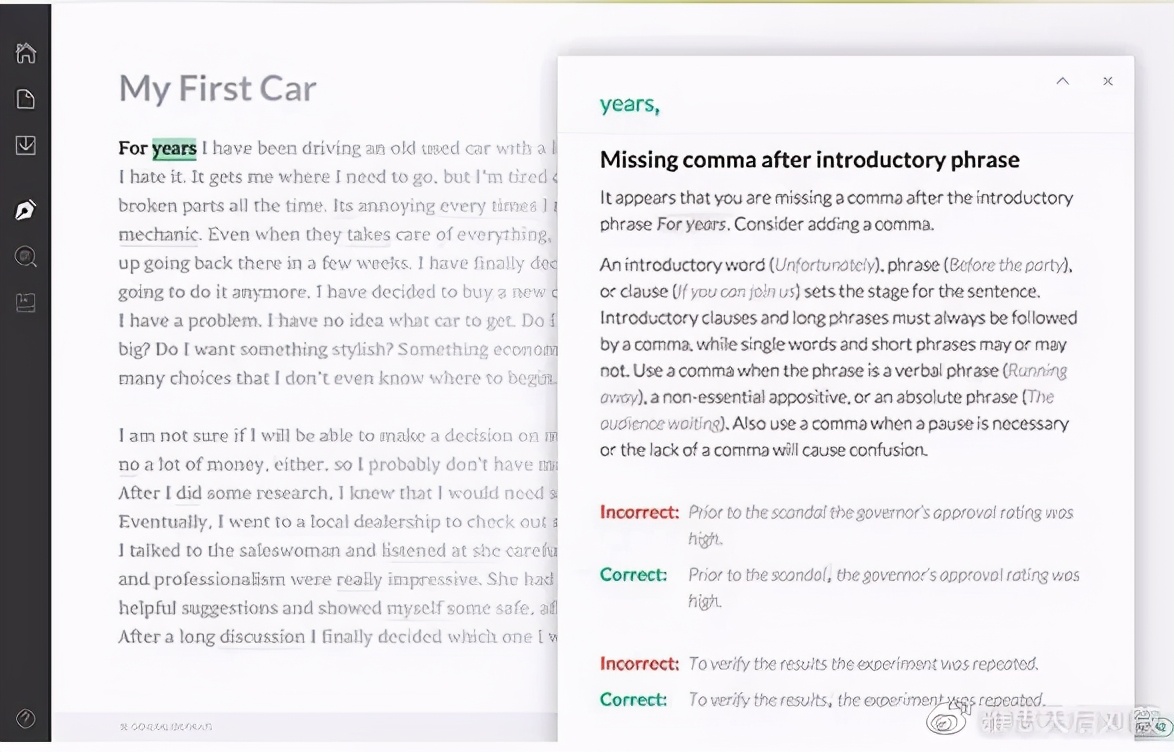The width and height of the screenshot is (1174, 752).
Task: Select highlighted word "years" in document
Action: click(x=174, y=149)
